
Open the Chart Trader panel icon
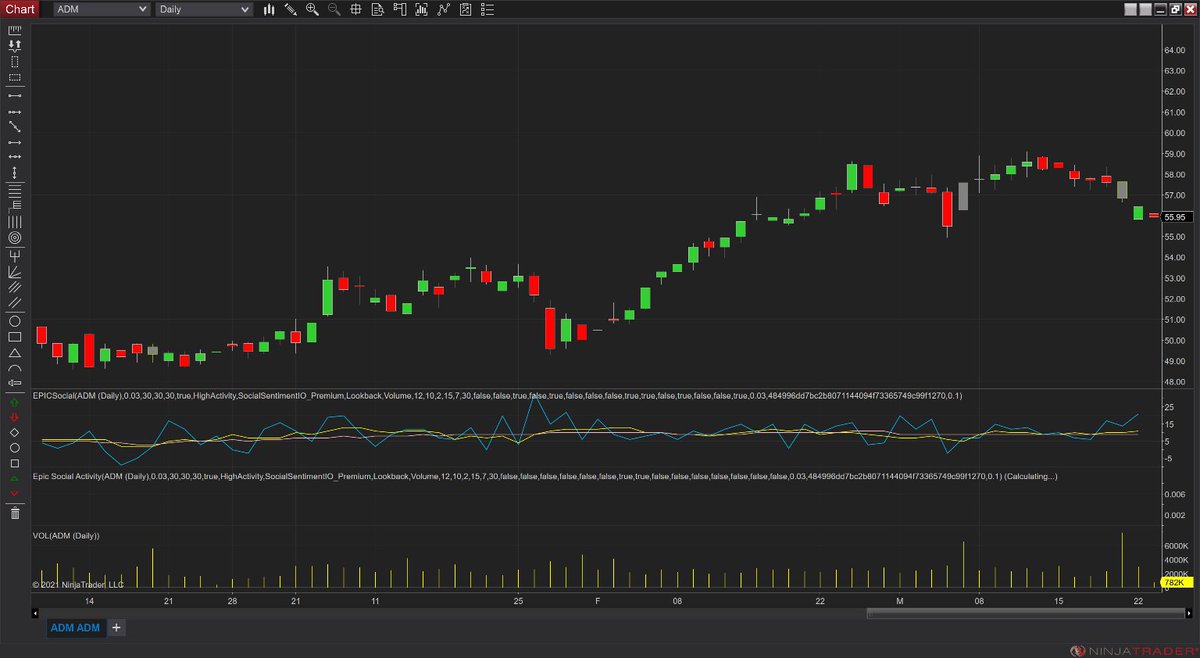point(399,9)
